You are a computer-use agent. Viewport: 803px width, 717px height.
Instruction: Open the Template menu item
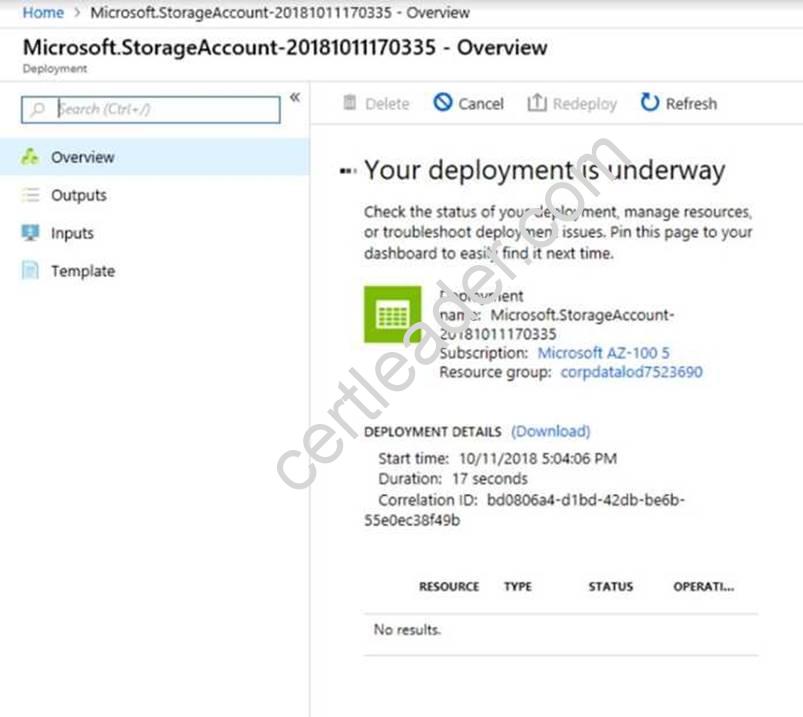pos(155,271)
